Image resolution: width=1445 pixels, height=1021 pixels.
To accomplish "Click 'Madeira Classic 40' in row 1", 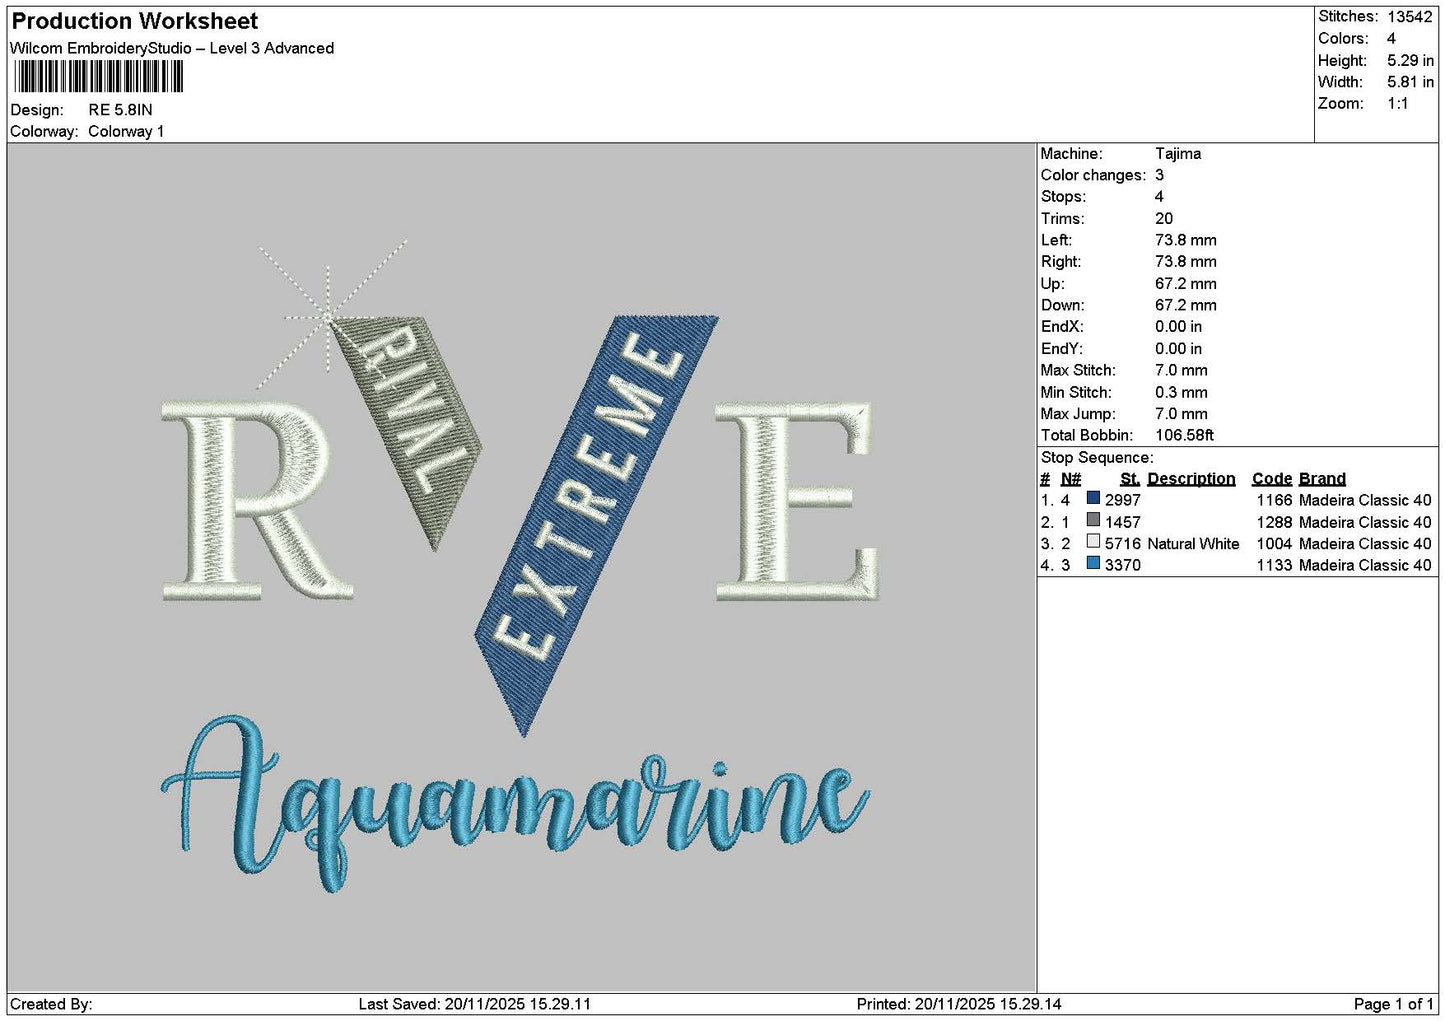I will coord(1365,500).
